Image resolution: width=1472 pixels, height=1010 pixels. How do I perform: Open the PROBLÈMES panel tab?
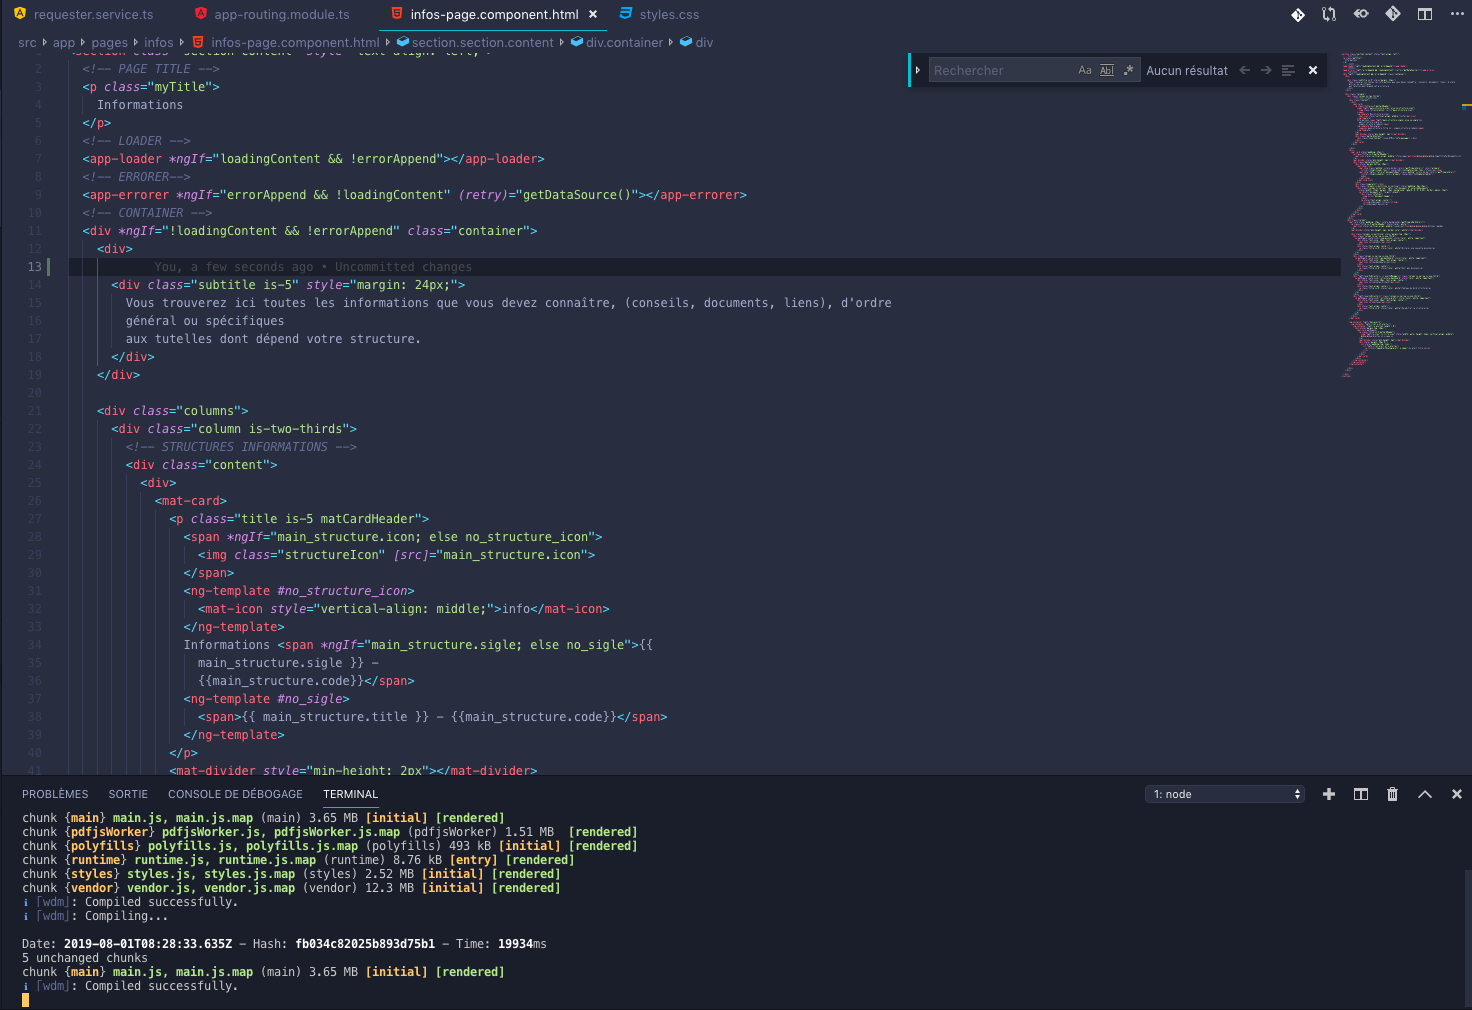[55, 794]
